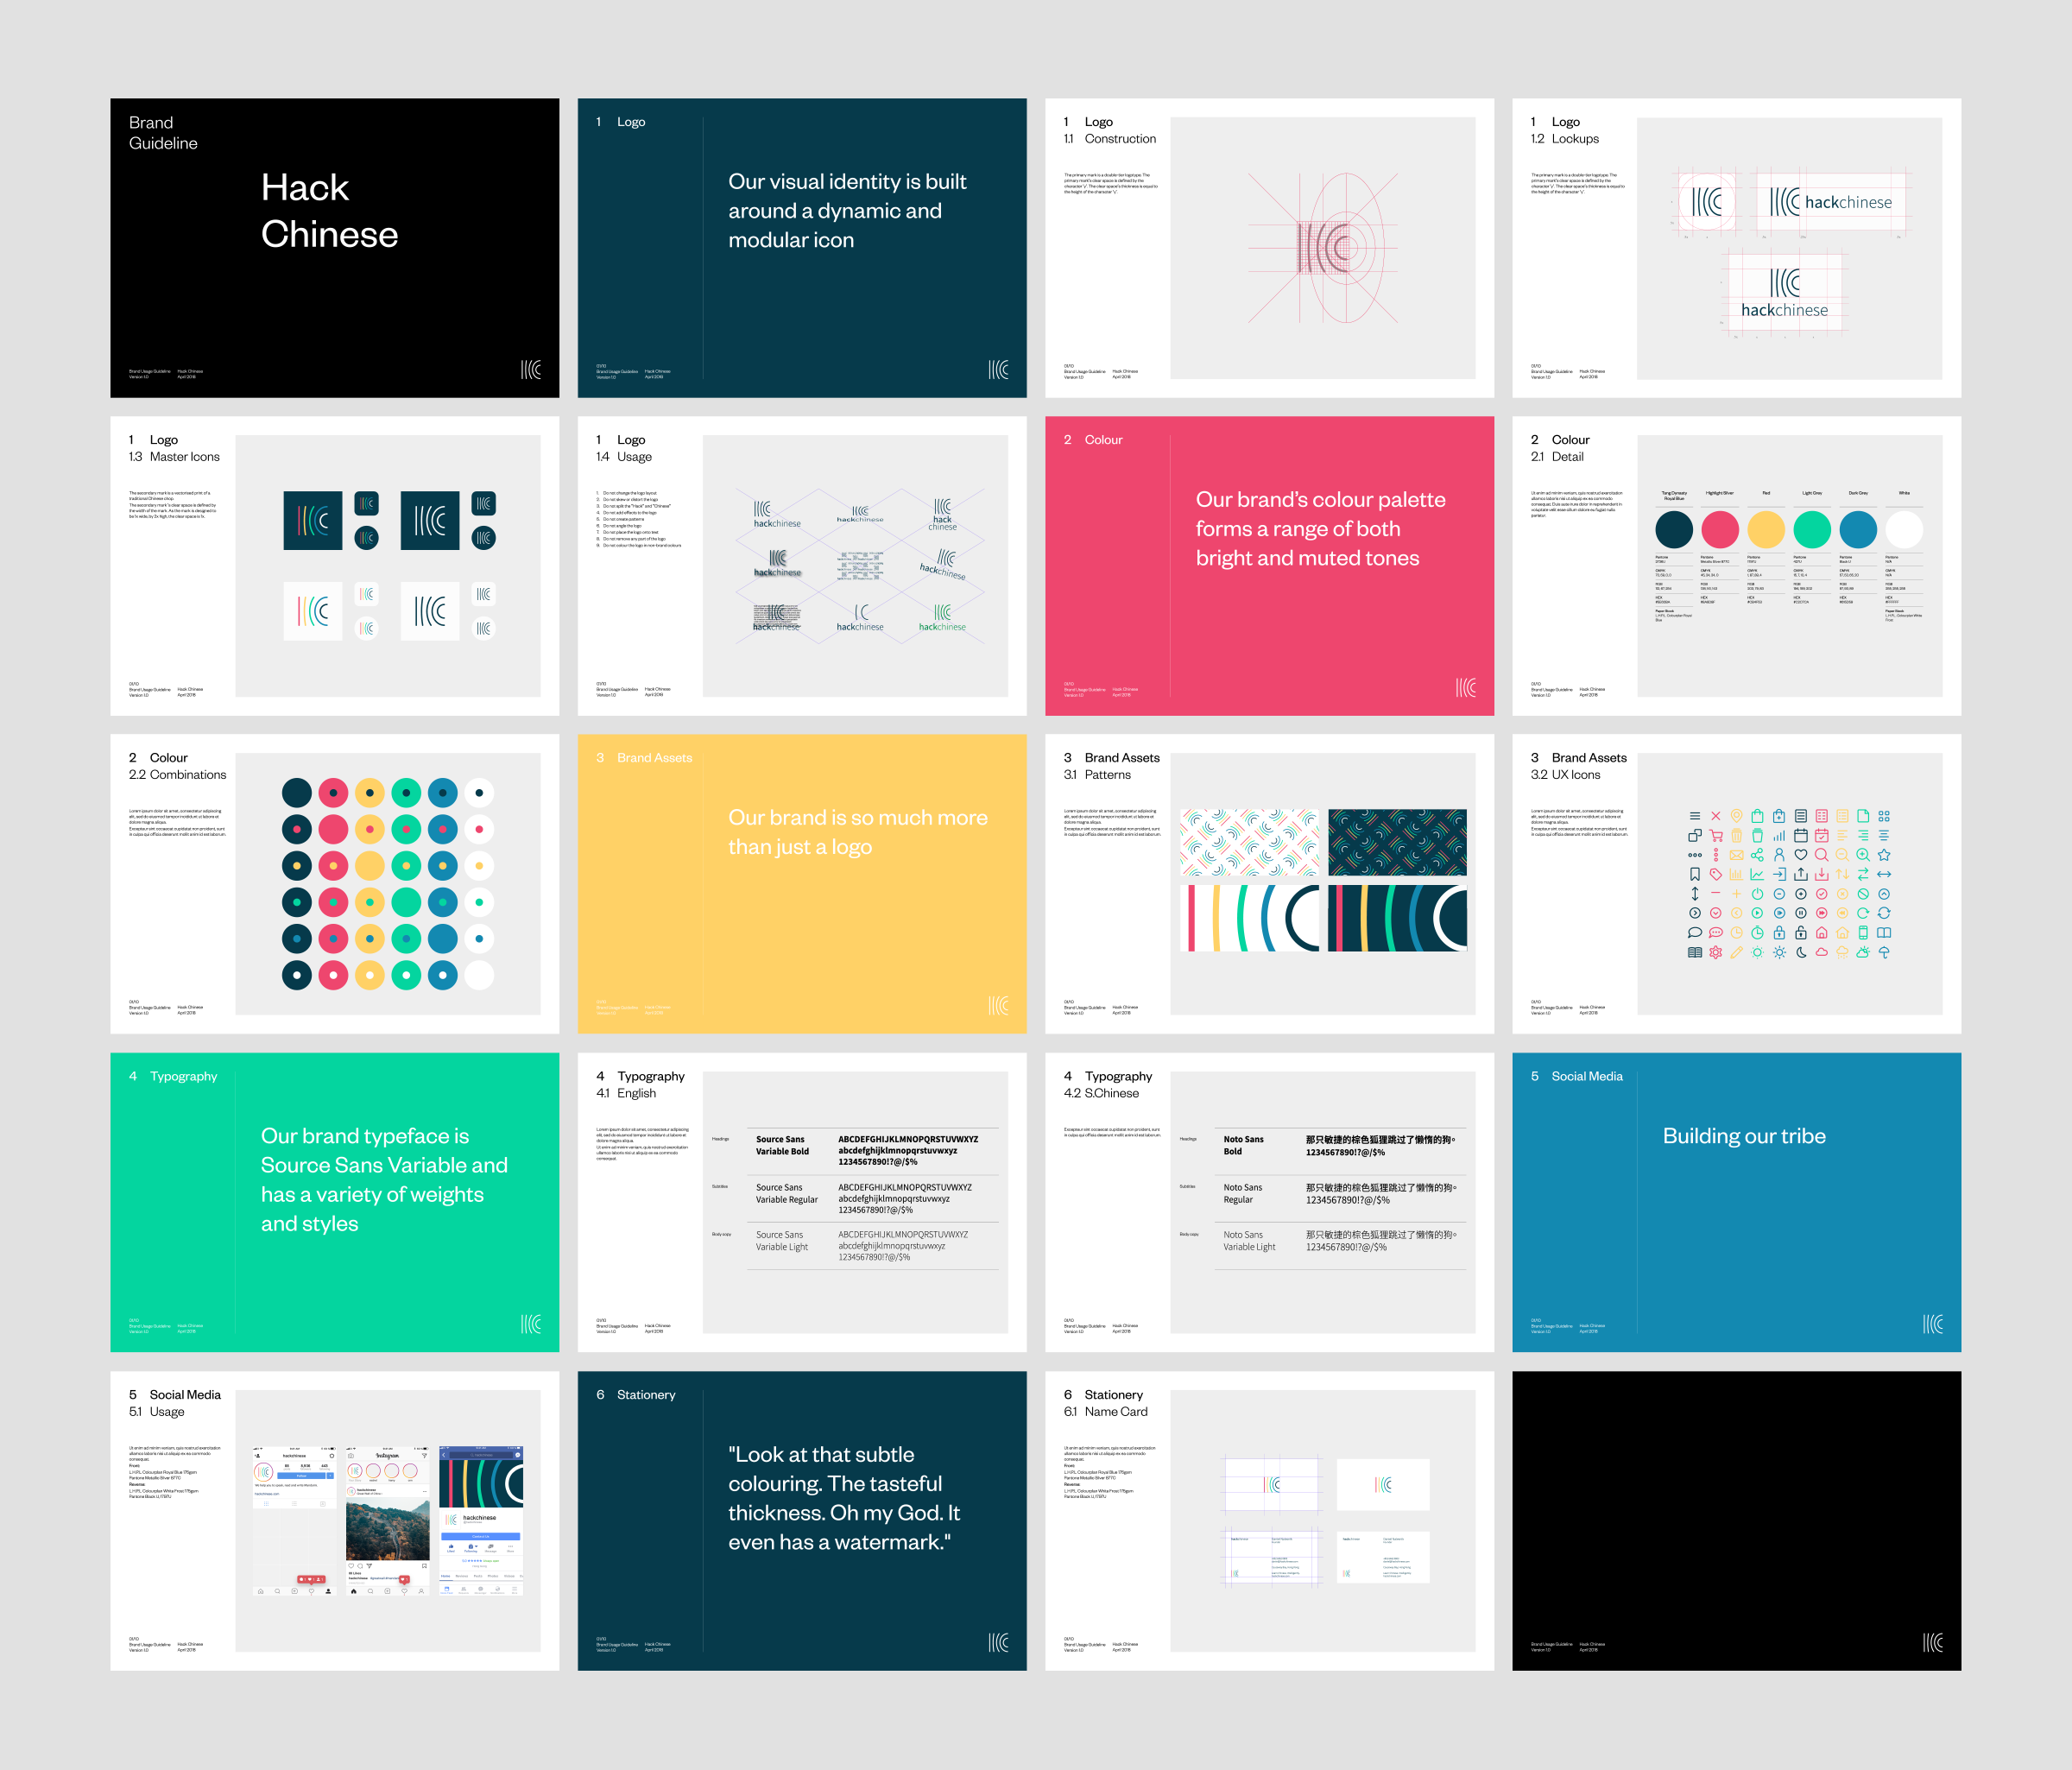
Task: Open the black Hack Chinese cover slide
Action: tap(335, 248)
